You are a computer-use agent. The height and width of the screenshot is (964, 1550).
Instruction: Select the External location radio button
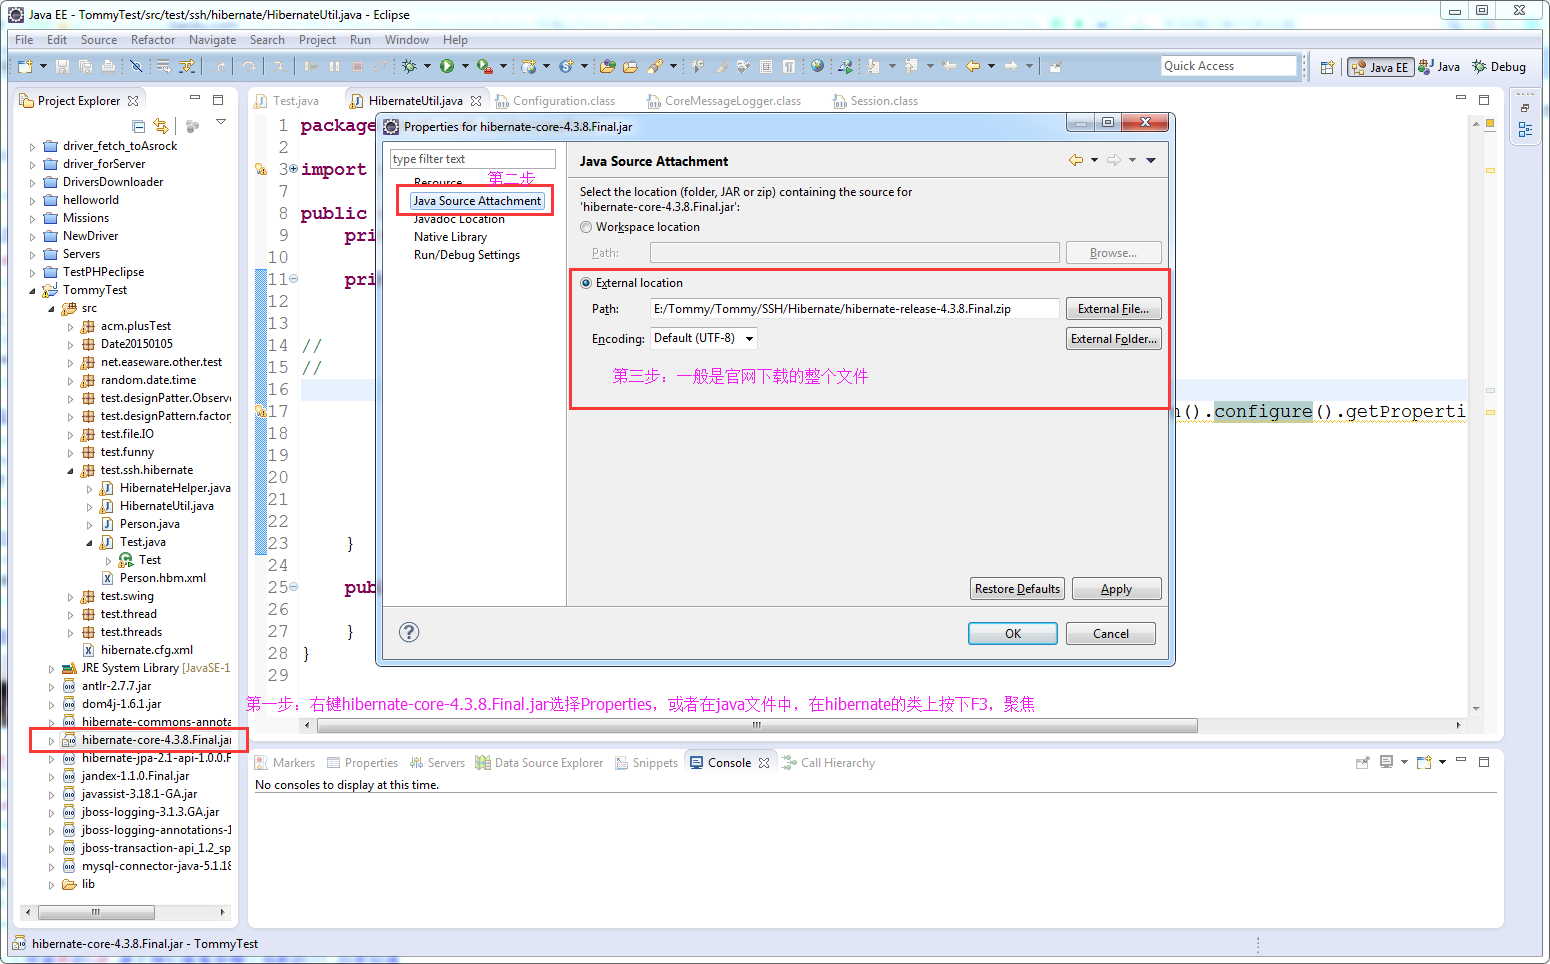tap(586, 283)
